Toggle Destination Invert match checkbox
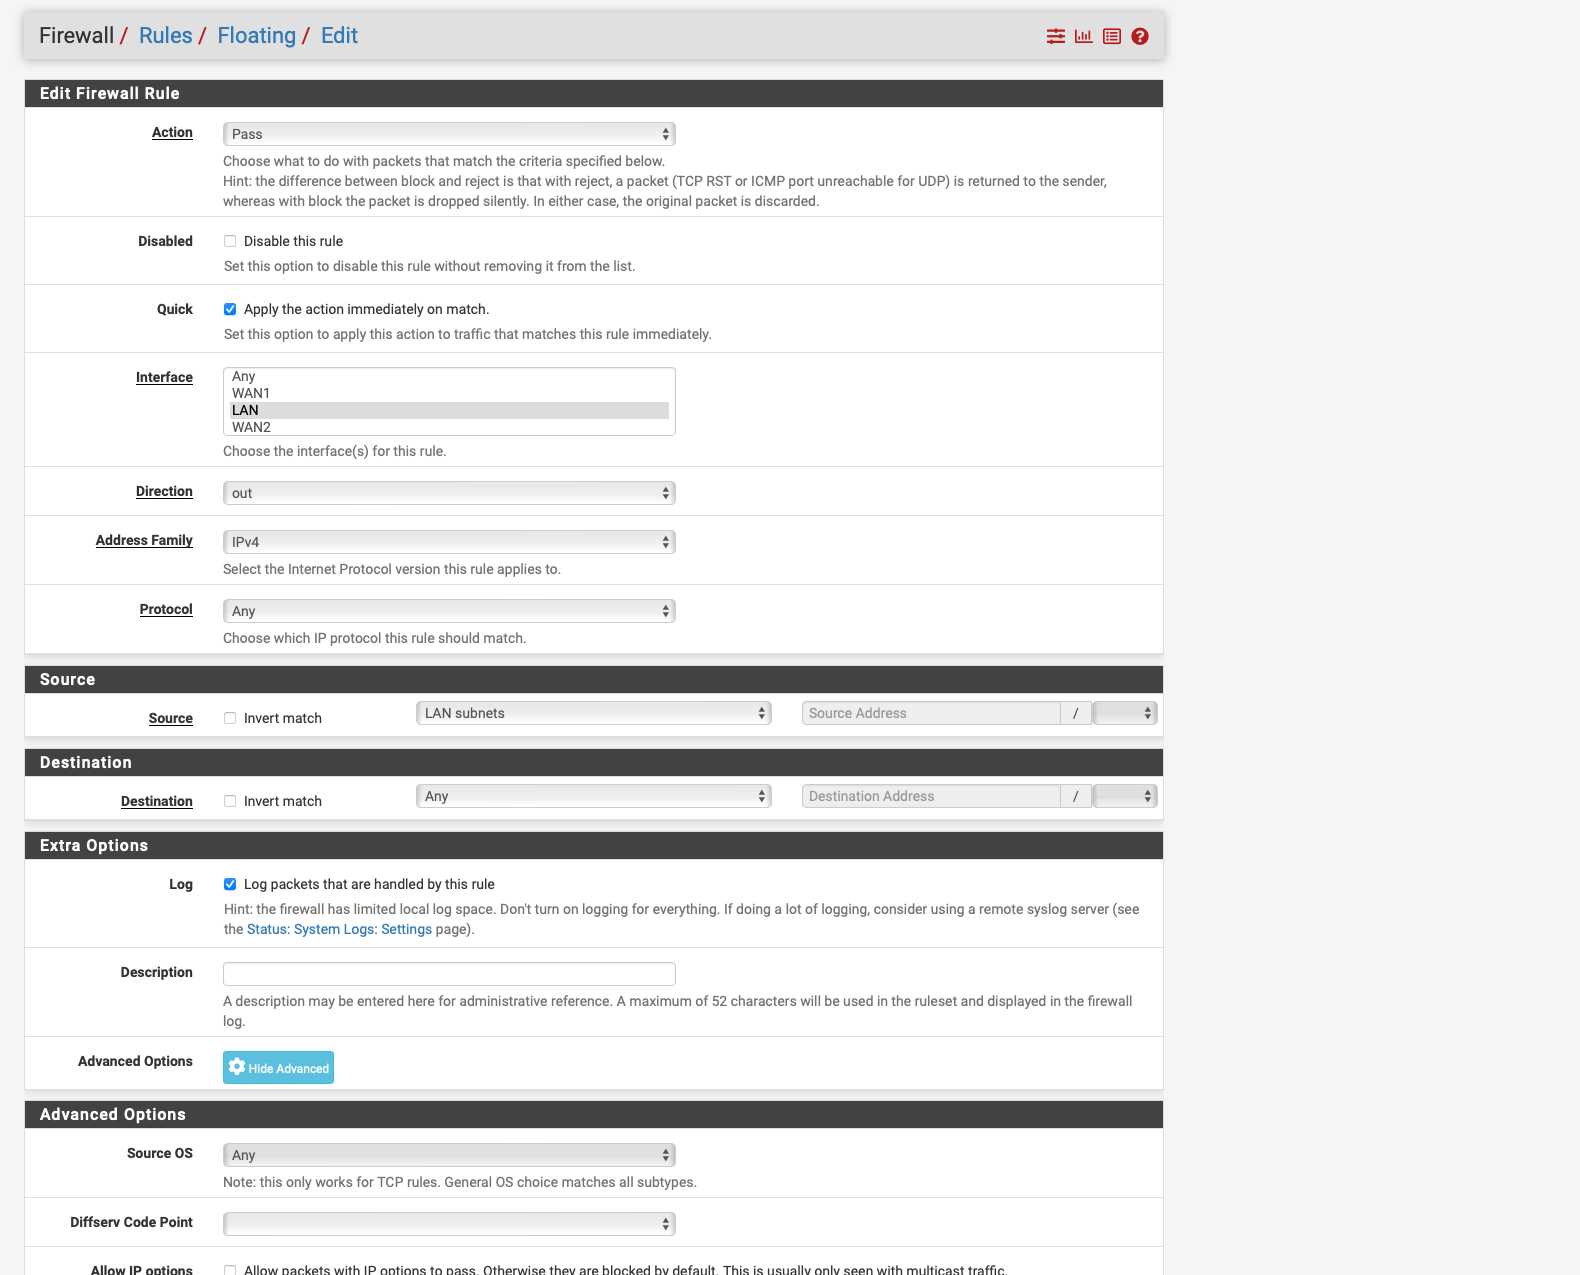 (x=230, y=801)
